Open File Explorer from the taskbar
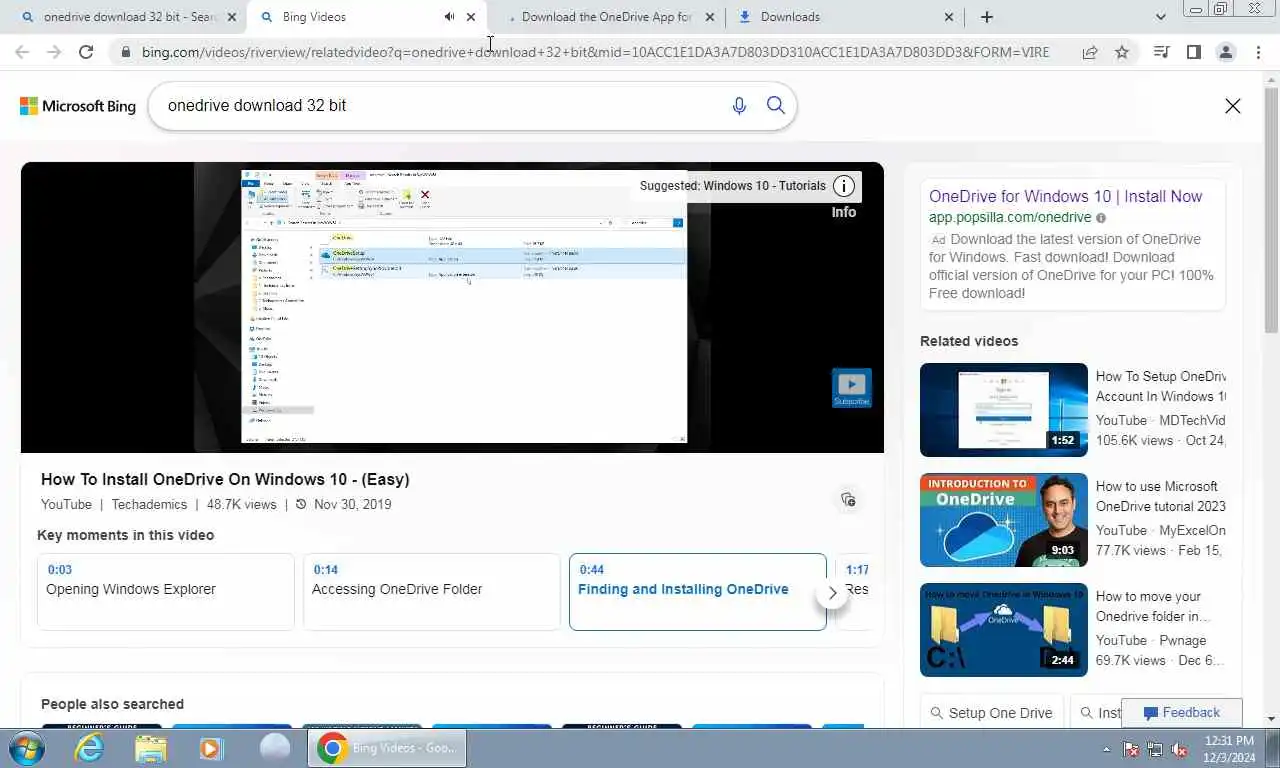 pos(151,748)
